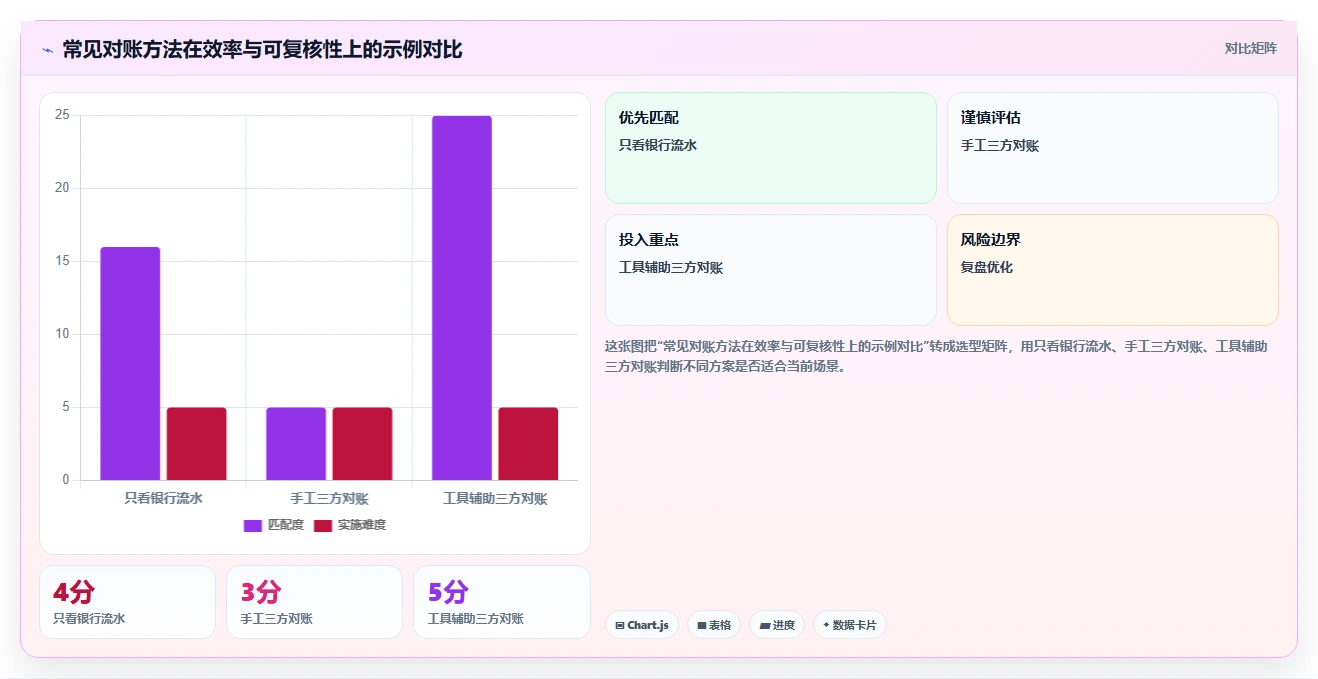The height and width of the screenshot is (679, 1318).
Task: Click the purple 匹配度 bar for 手工三方对账
Action: (296, 443)
